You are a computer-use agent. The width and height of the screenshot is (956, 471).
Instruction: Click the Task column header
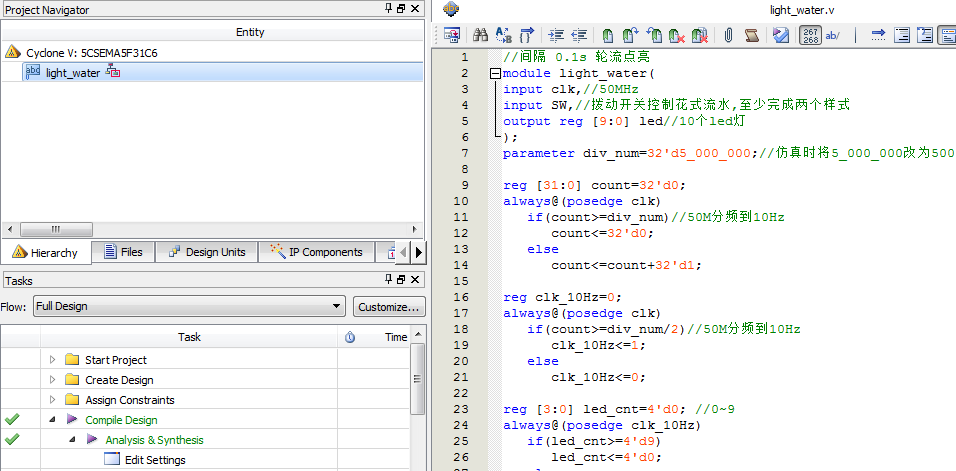point(189,337)
